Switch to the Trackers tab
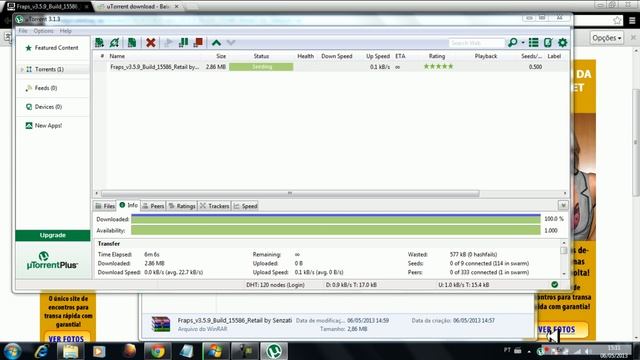 [215, 206]
